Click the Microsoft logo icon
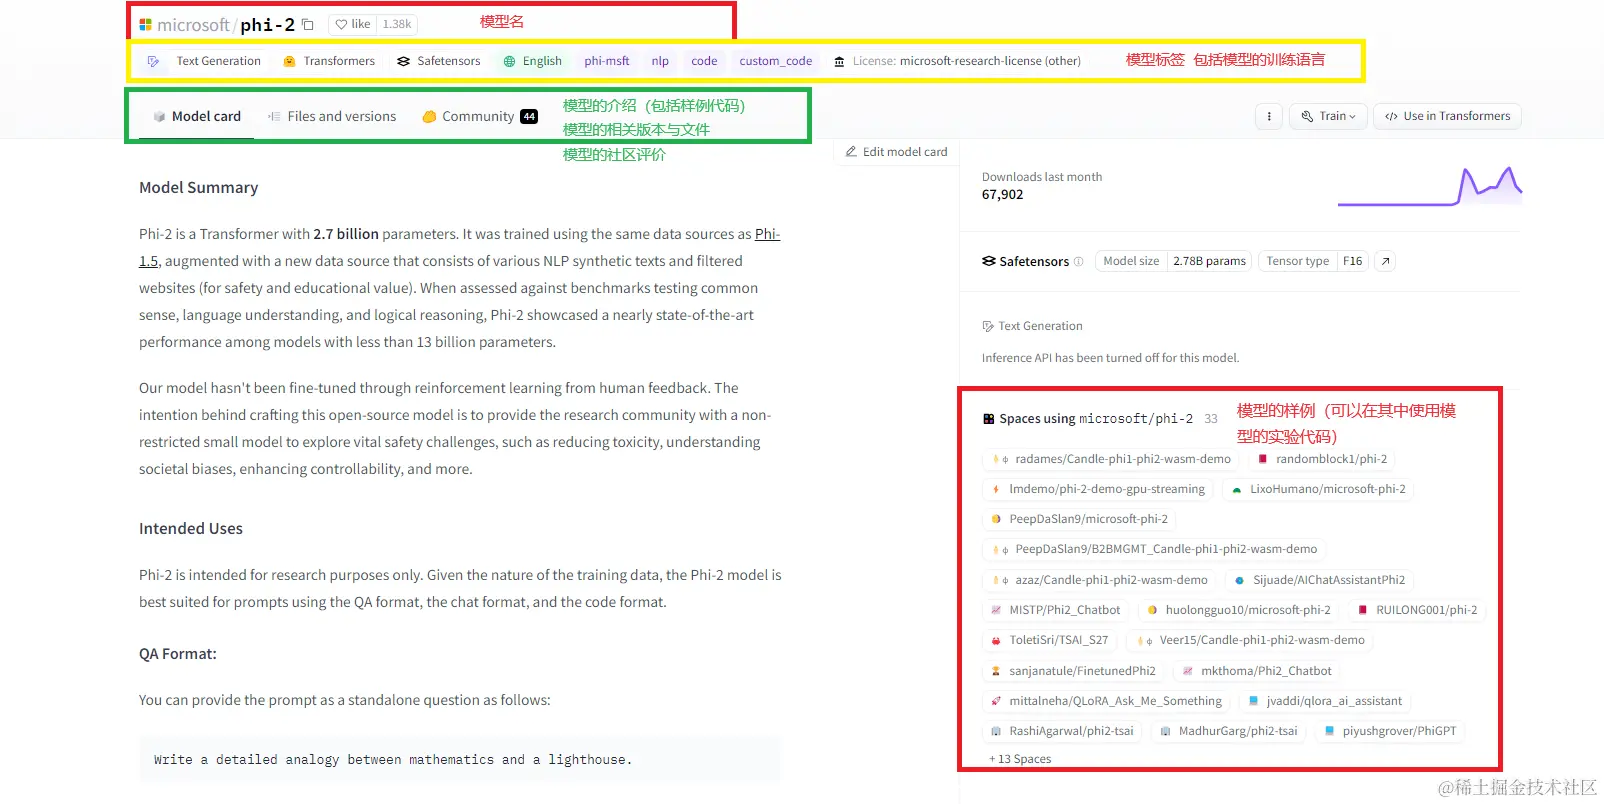Image resolution: width=1604 pixels, height=804 pixels. coord(146,25)
